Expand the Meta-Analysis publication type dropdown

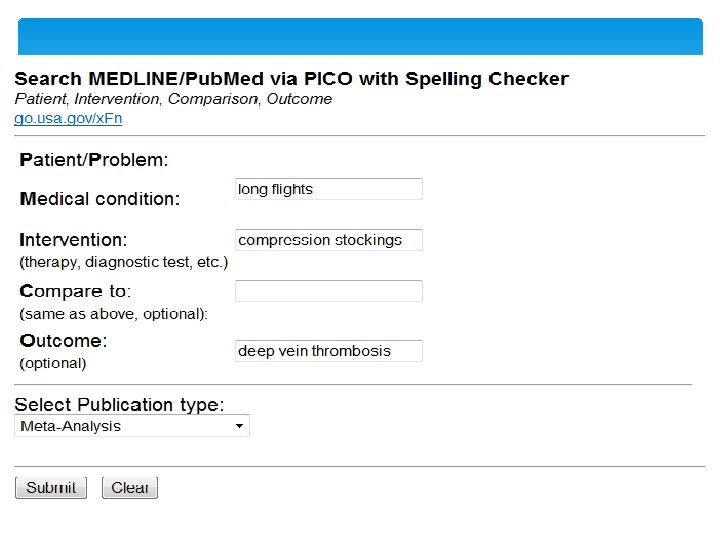pos(132,426)
